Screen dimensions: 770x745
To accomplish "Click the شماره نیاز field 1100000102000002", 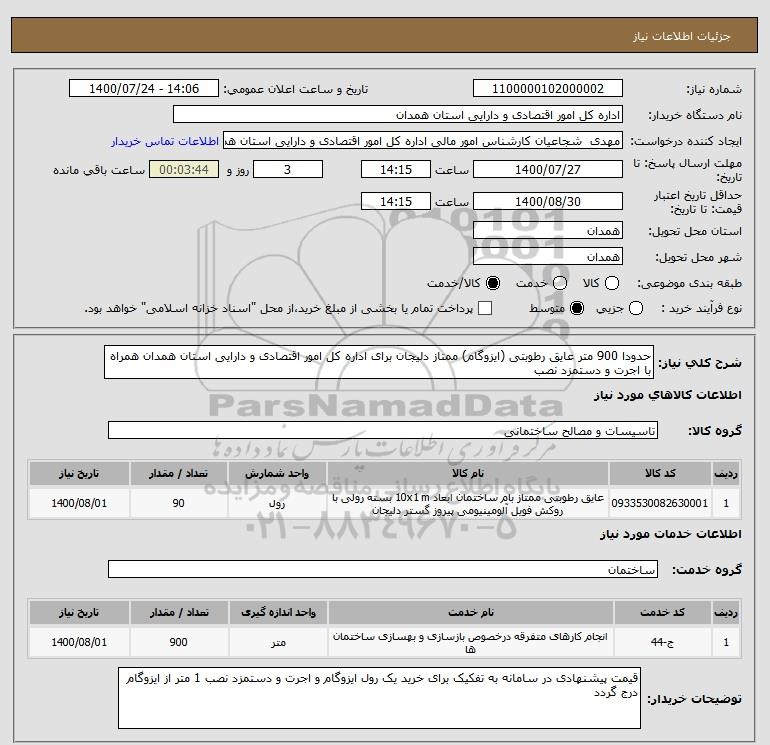I will pyautogui.click(x=548, y=88).
